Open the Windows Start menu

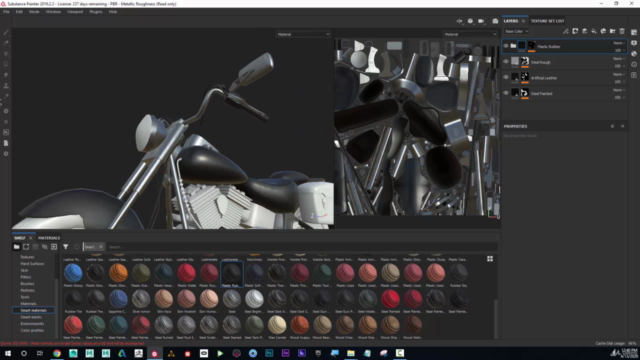tap(7, 353)
